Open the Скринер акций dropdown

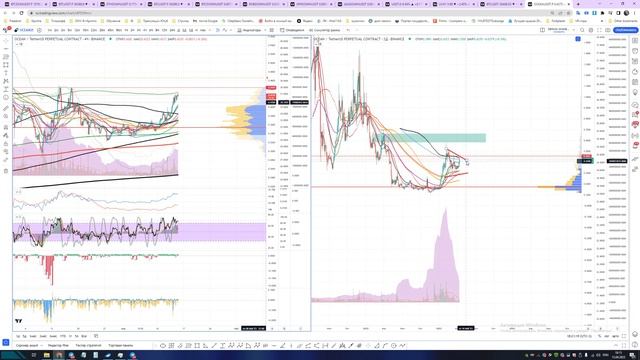[29, 346]
